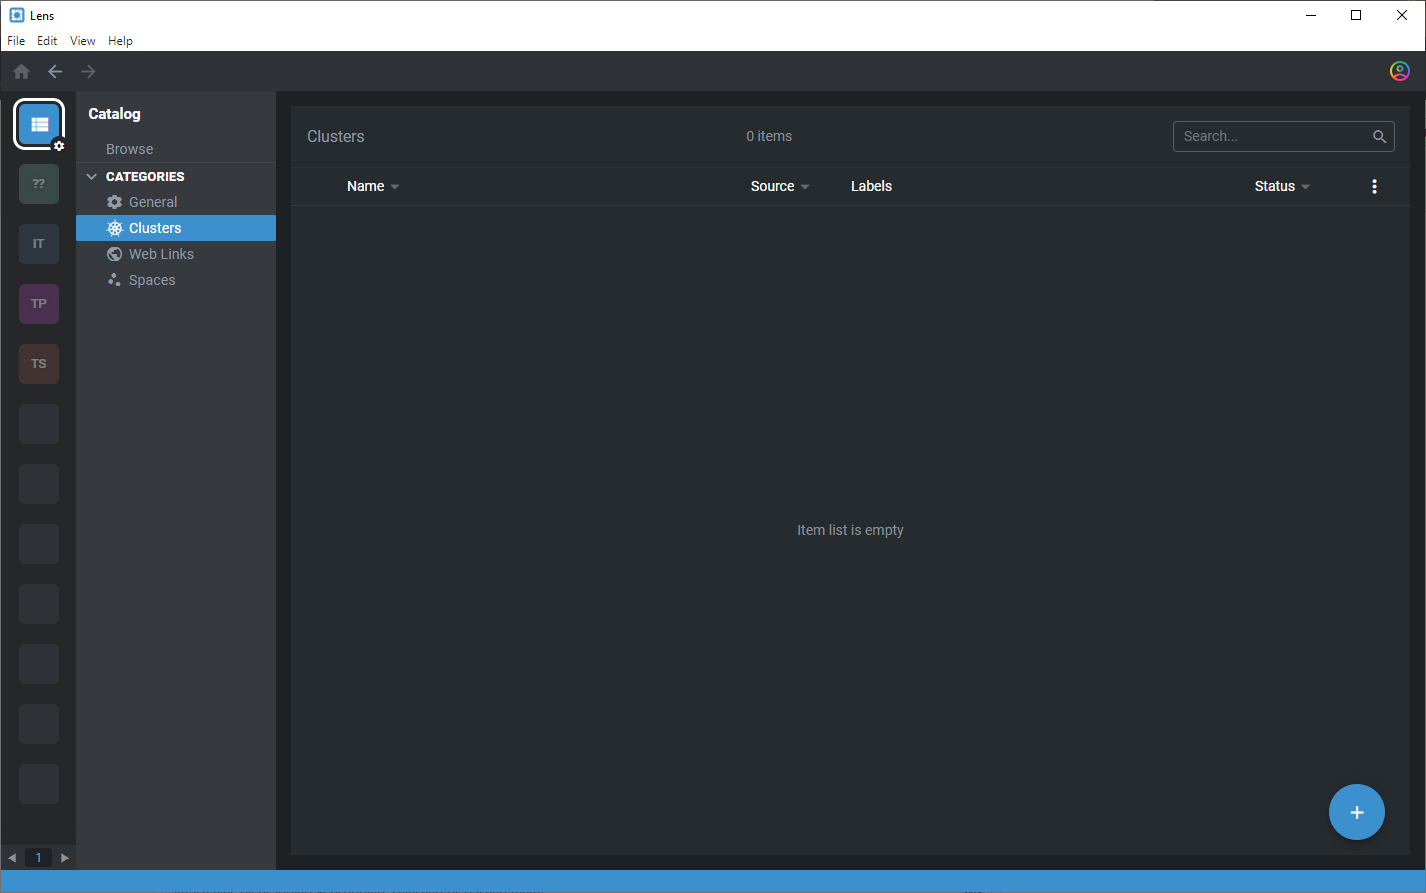Open the '??' hotbar item
Viewport: 1426px width, 893px height.
pyautogui.click(x=39, y=184)
